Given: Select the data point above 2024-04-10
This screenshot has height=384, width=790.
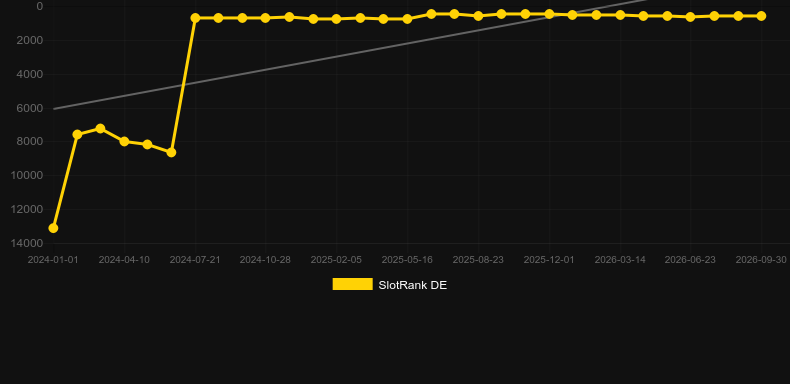Looking at the screenshot, I should click(x=124, y=141).
